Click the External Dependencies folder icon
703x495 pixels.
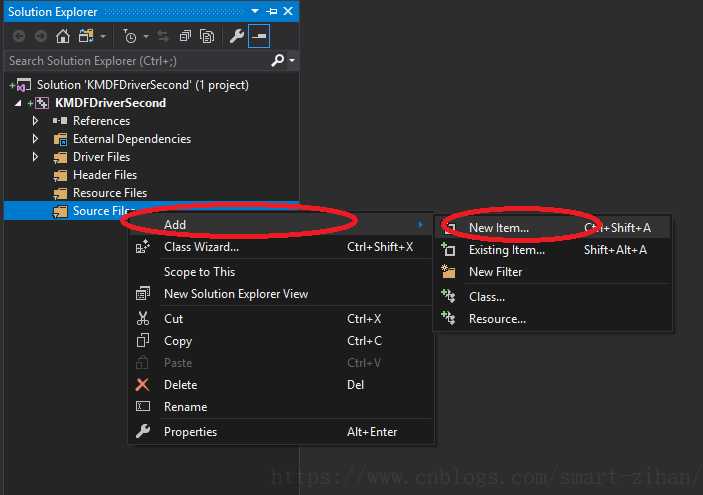(x=60, y=139)
